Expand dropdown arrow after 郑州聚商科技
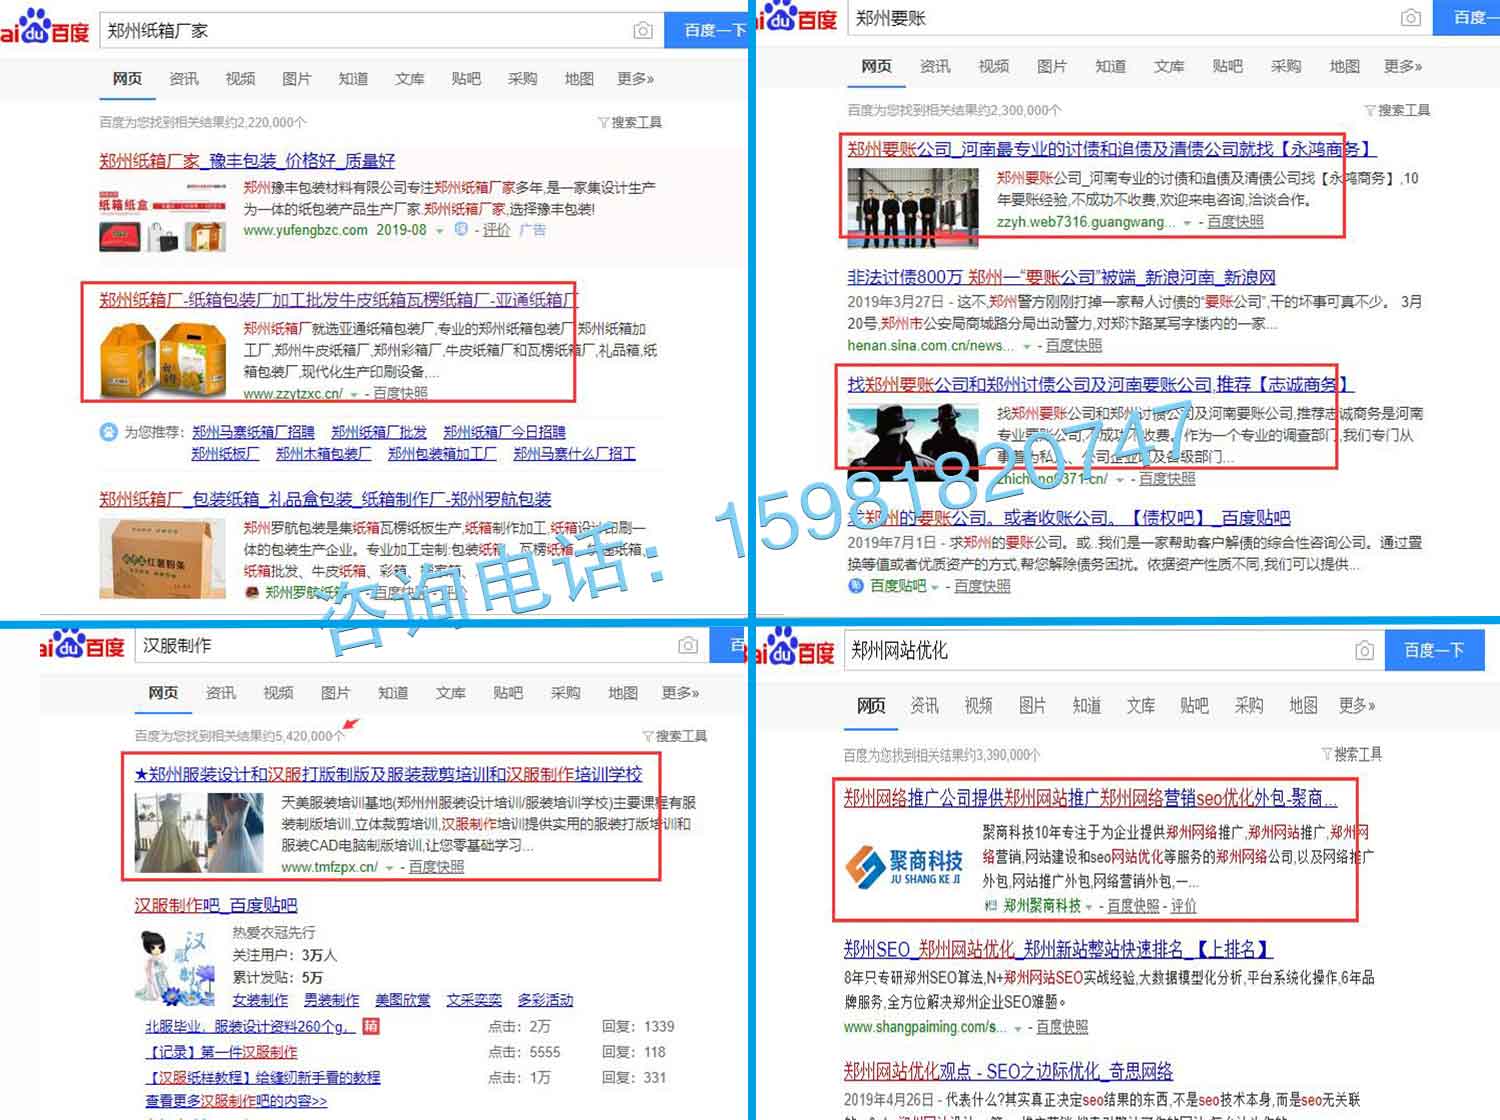1500x1120 pixels. pos(1088,907)
